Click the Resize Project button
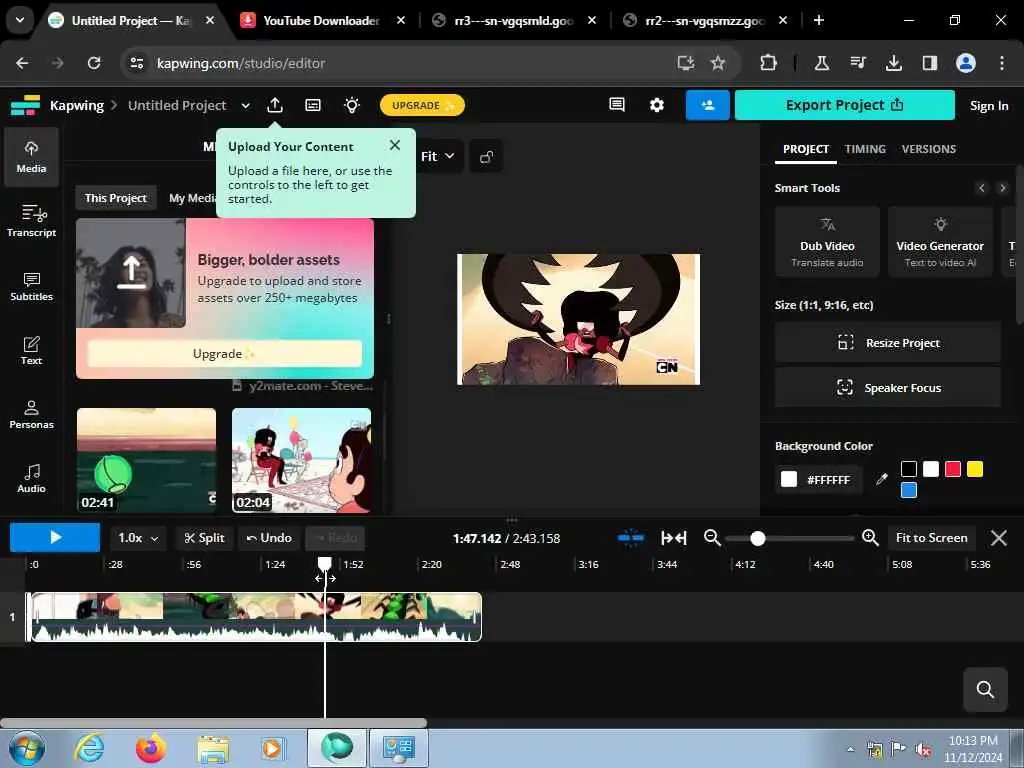1024x768 pixels. click(887, 343)
